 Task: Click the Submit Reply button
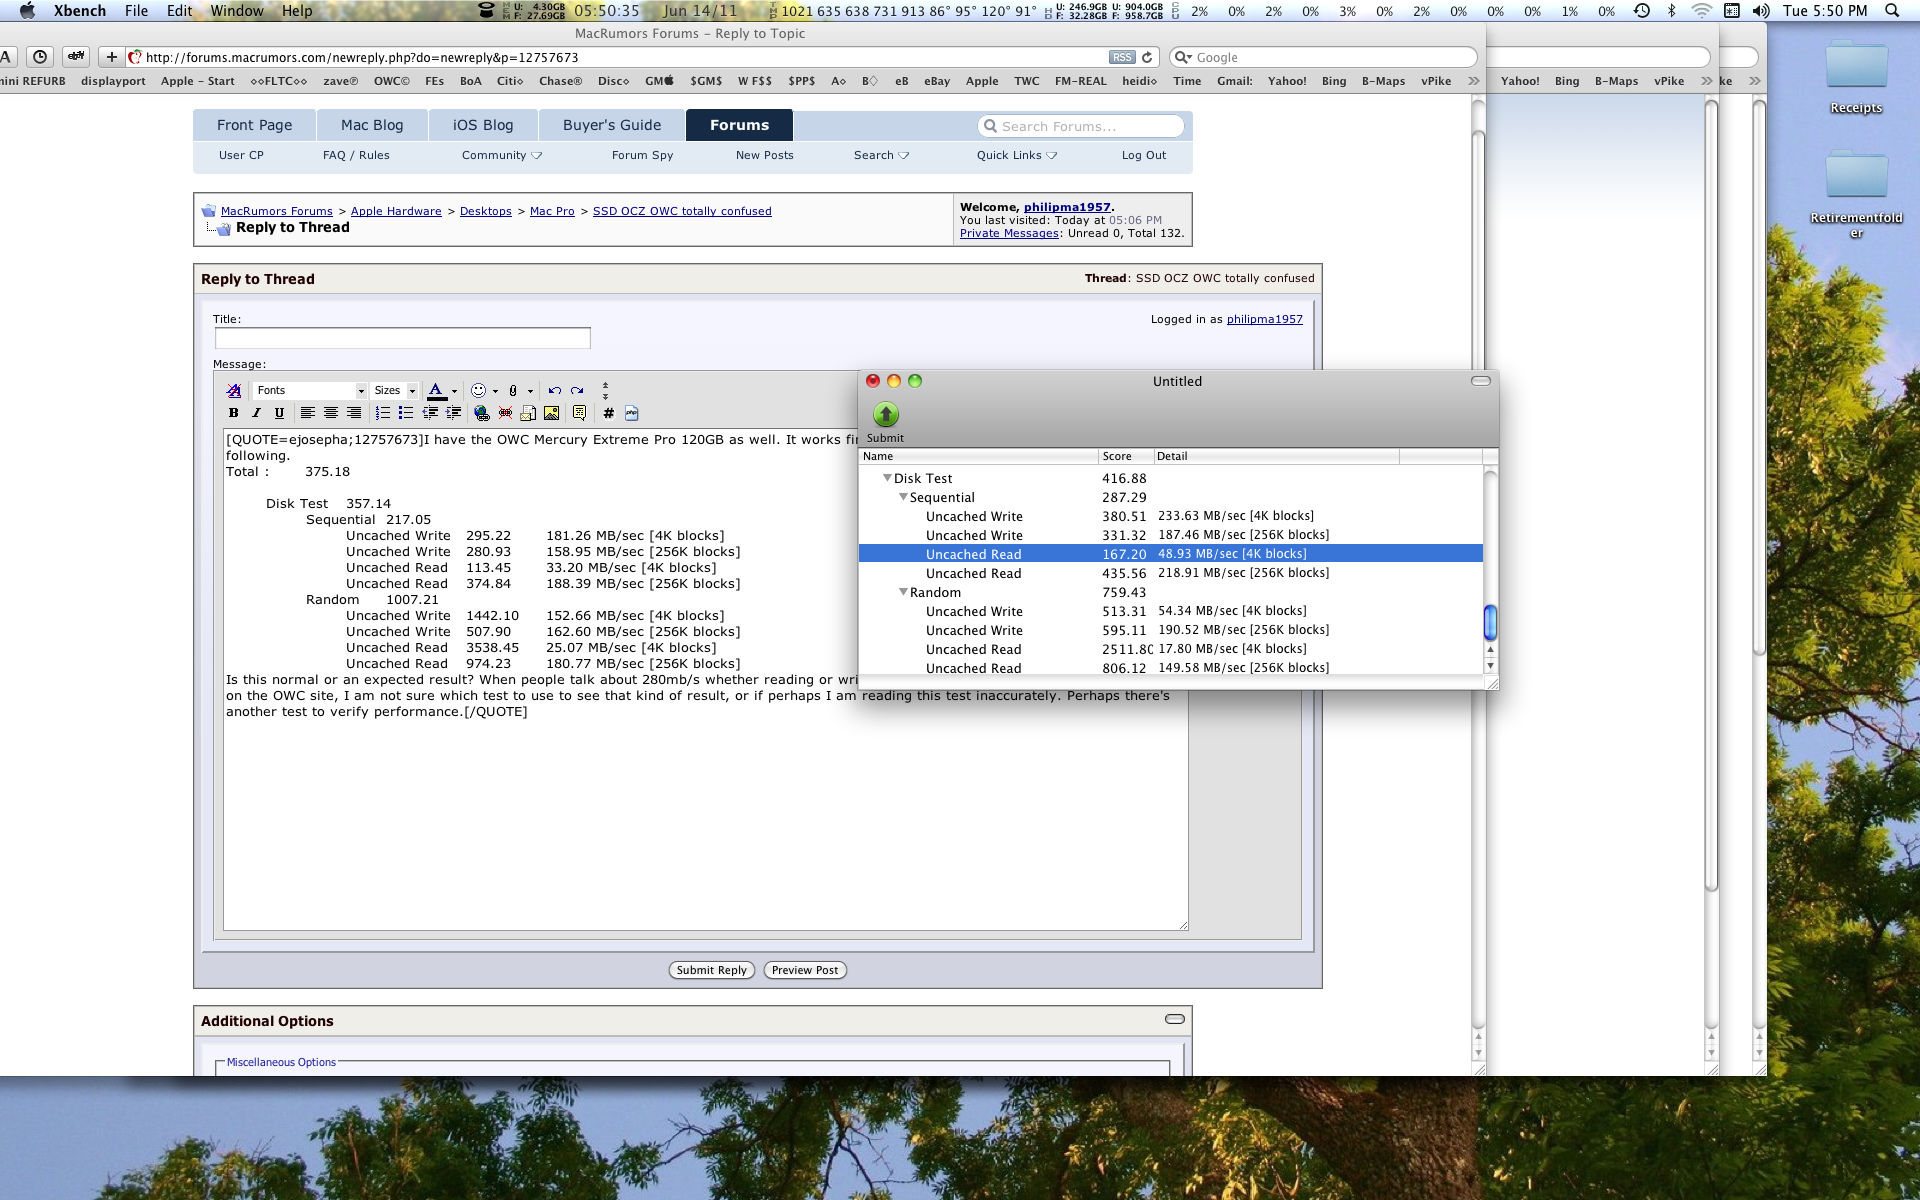(x=711, y=970)
